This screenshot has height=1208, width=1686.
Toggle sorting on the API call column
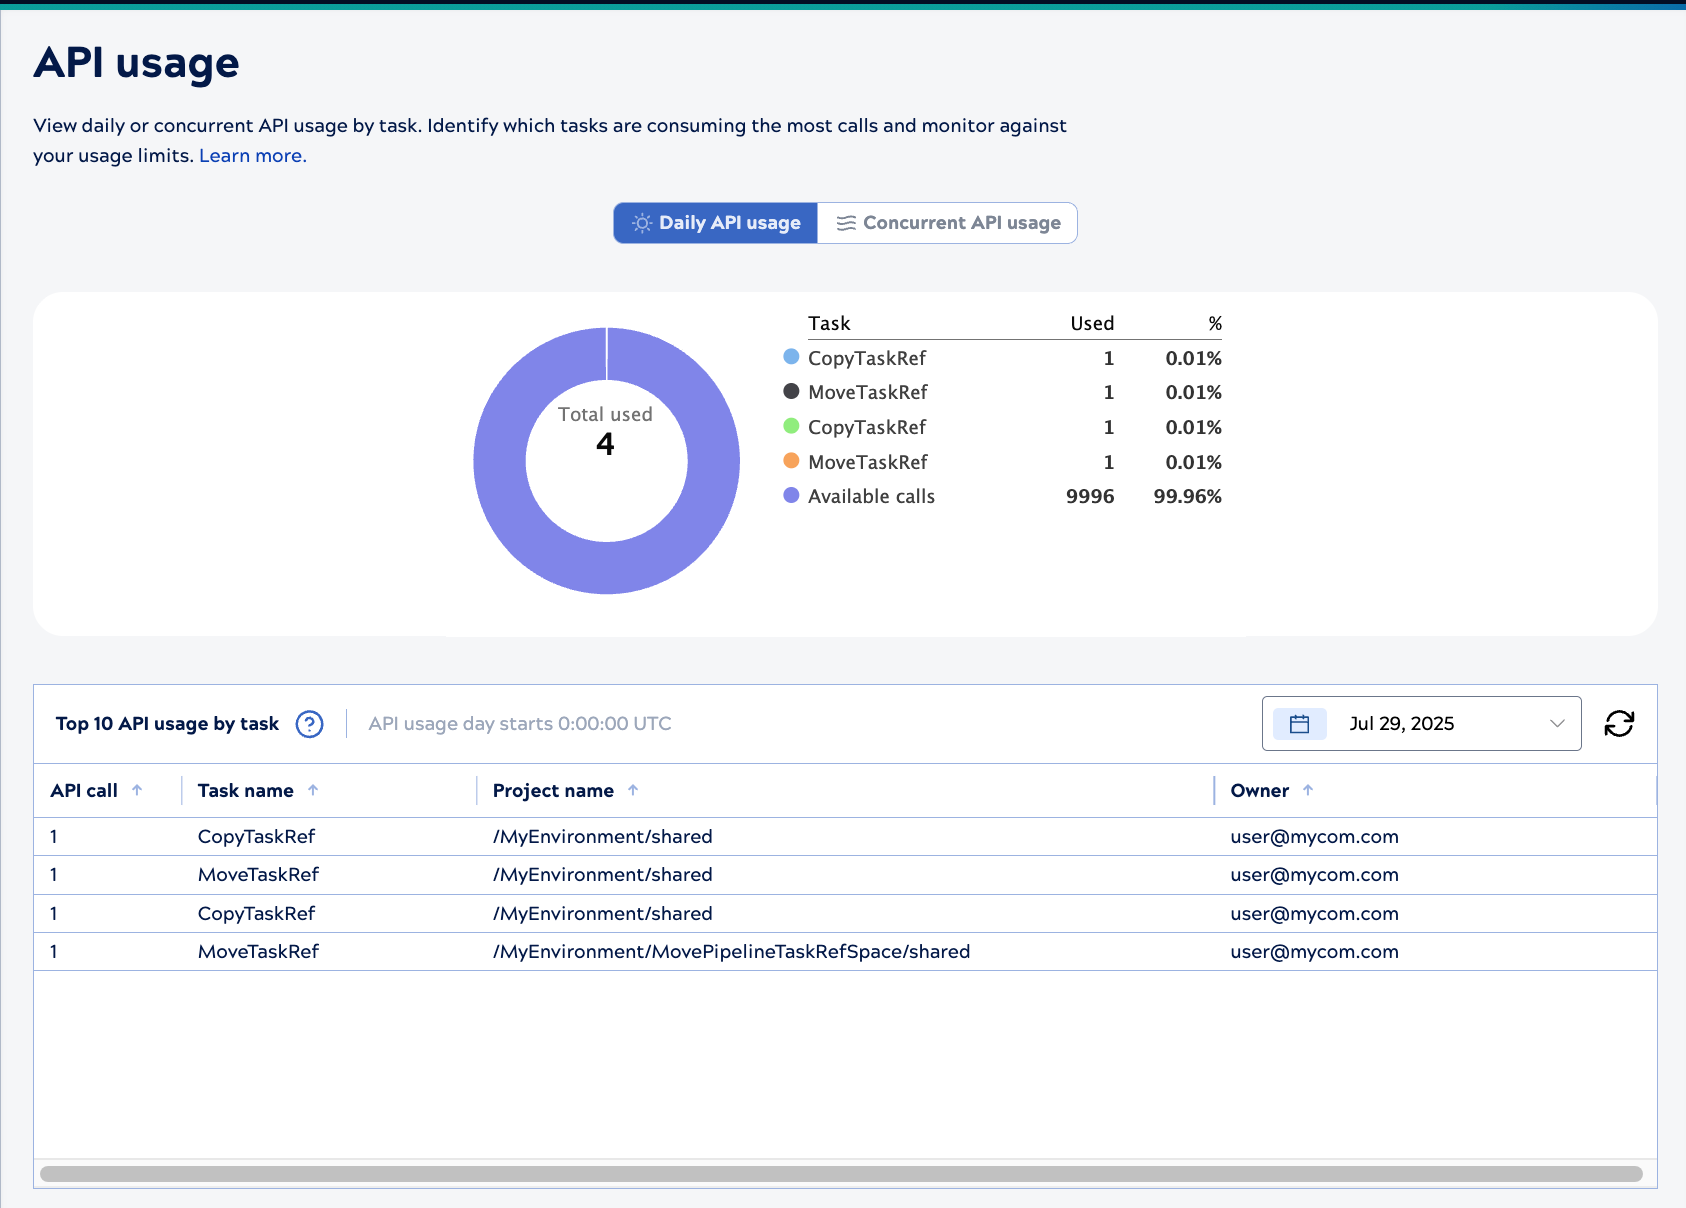tap(135, 789)
